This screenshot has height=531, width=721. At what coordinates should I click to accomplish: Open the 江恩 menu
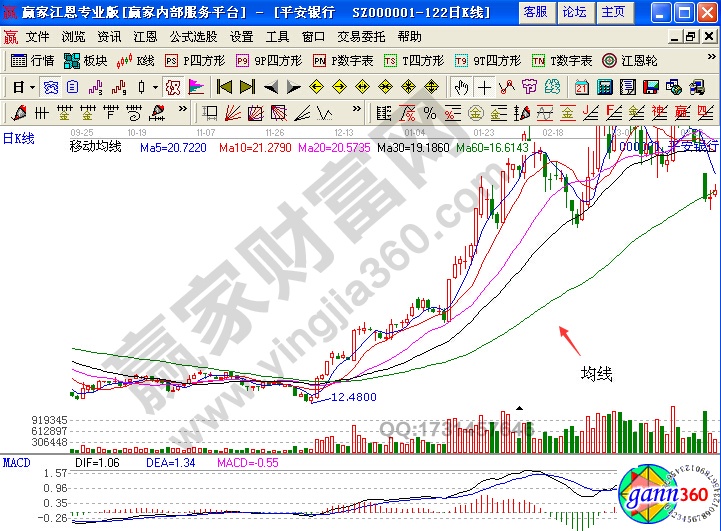[x=145, y=36]
